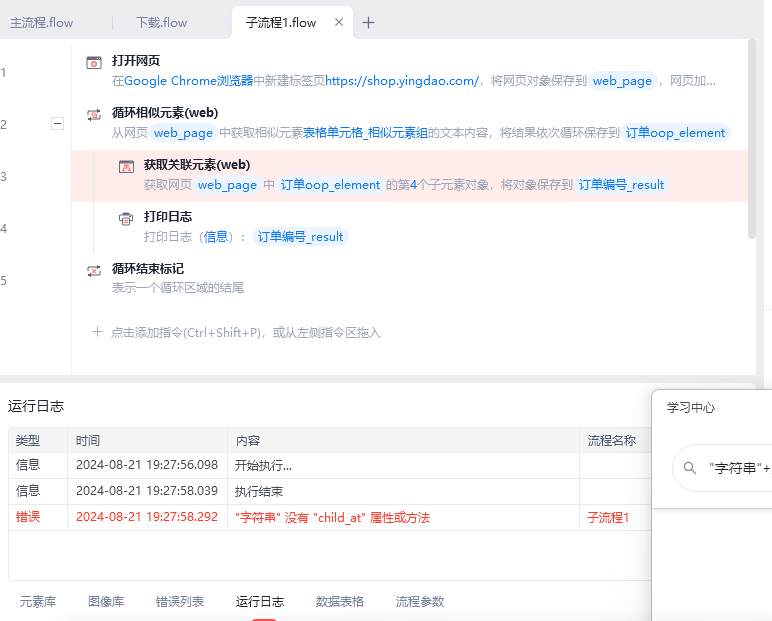Click the web_page variable tag in step 1

pos(622,81)
